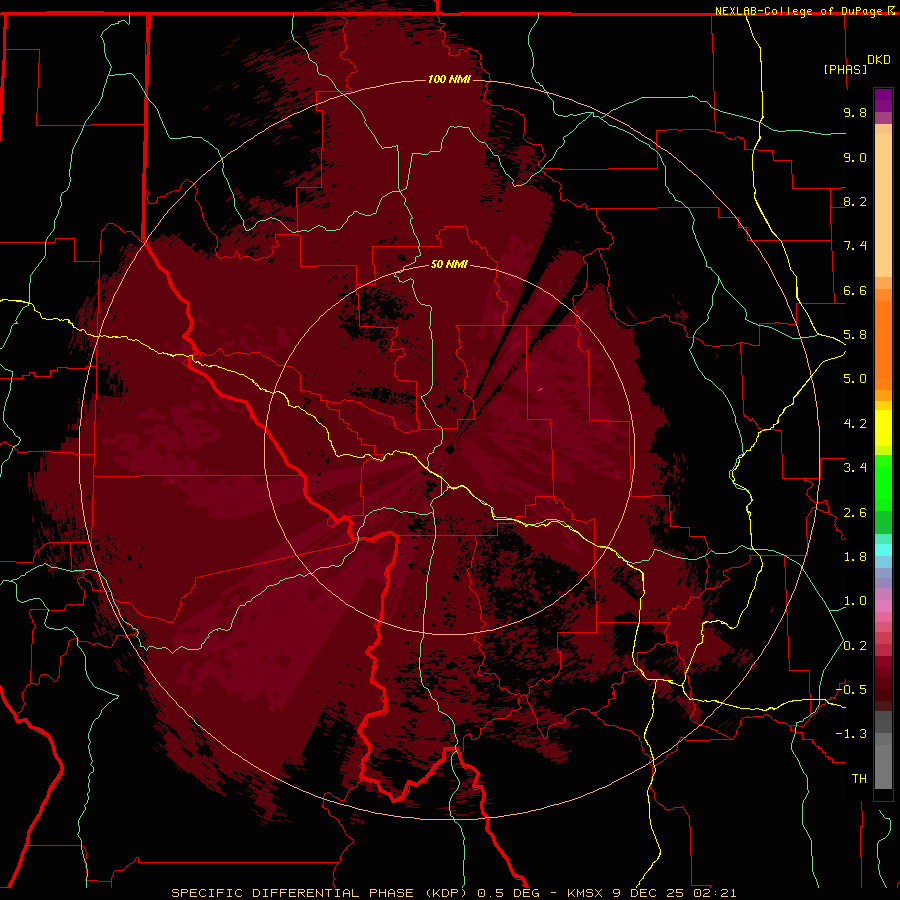
Task: Click the gray segment at the bottom of the color bar
Action: (x=883, y=761)
